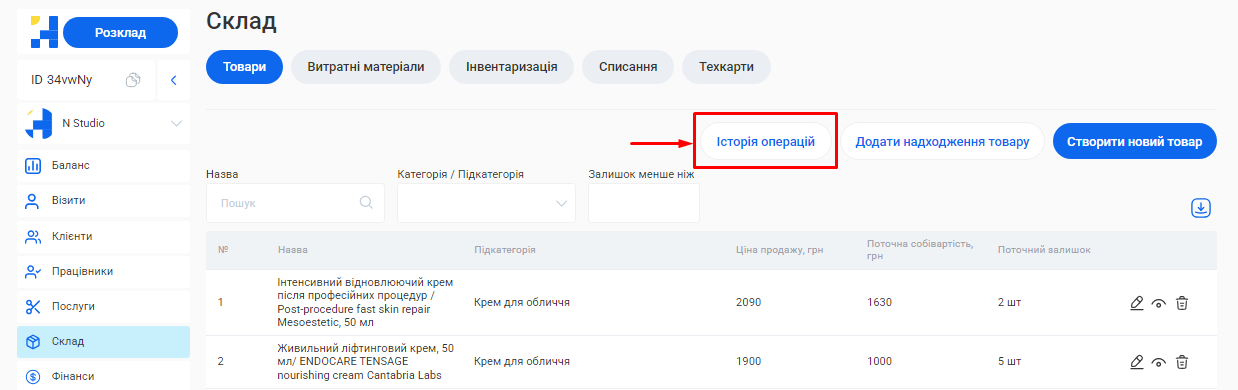The image size is (1238, 390).
Task: Open Баланс in the sidebar
Action: tap(103, 165)
